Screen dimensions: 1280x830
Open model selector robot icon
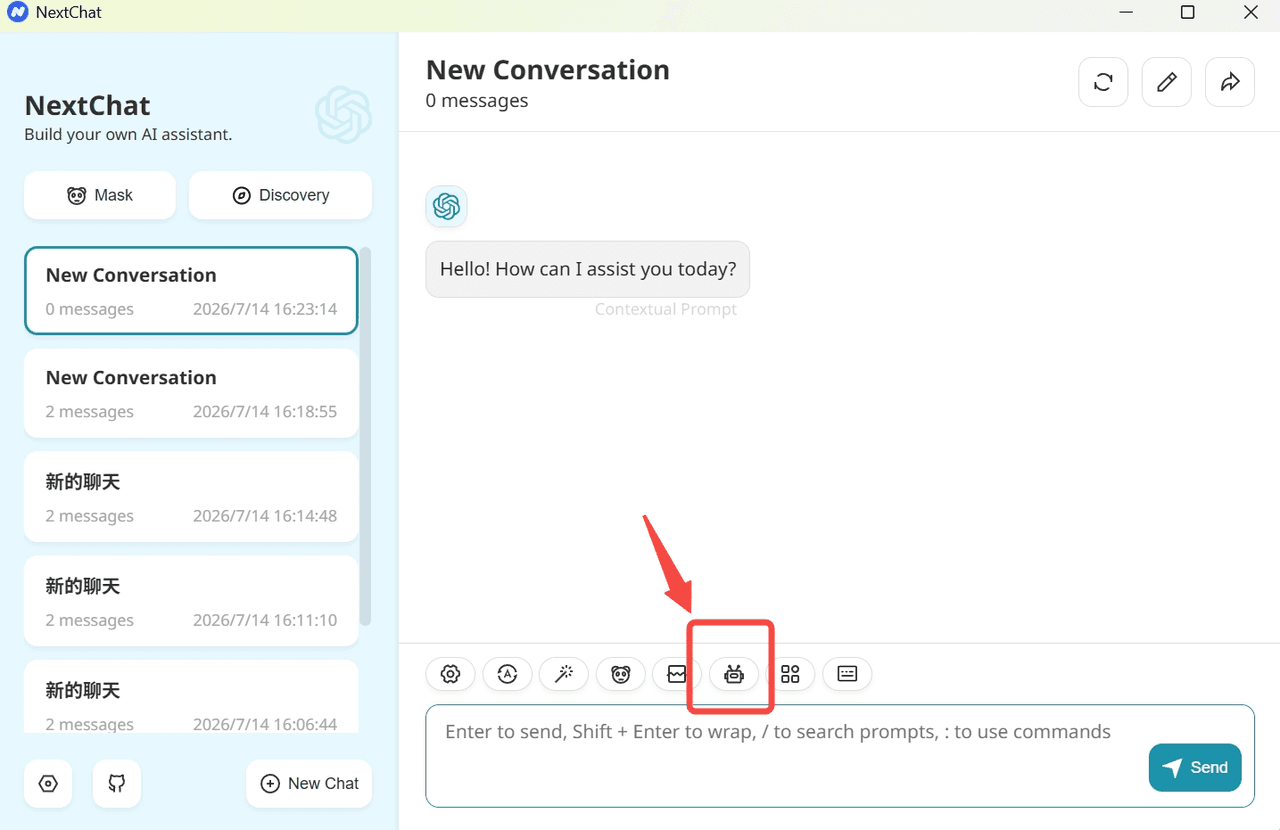coord(734,674)
